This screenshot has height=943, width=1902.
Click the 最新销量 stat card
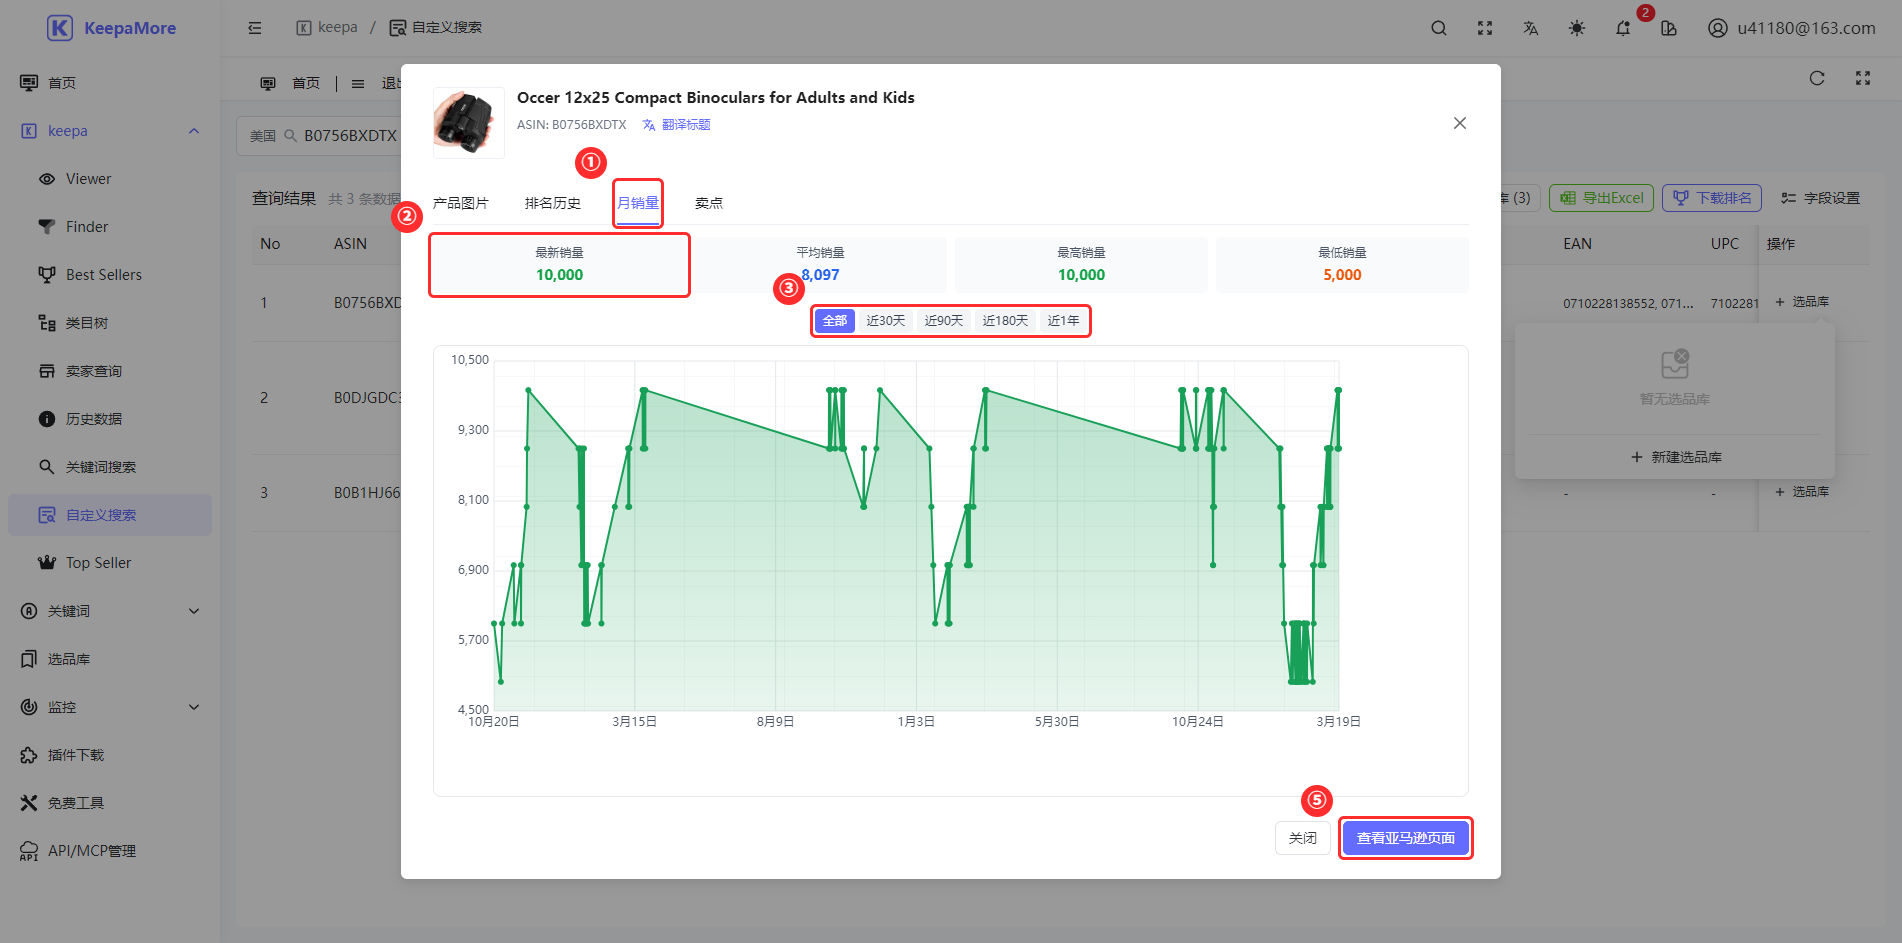coord(559,265)
